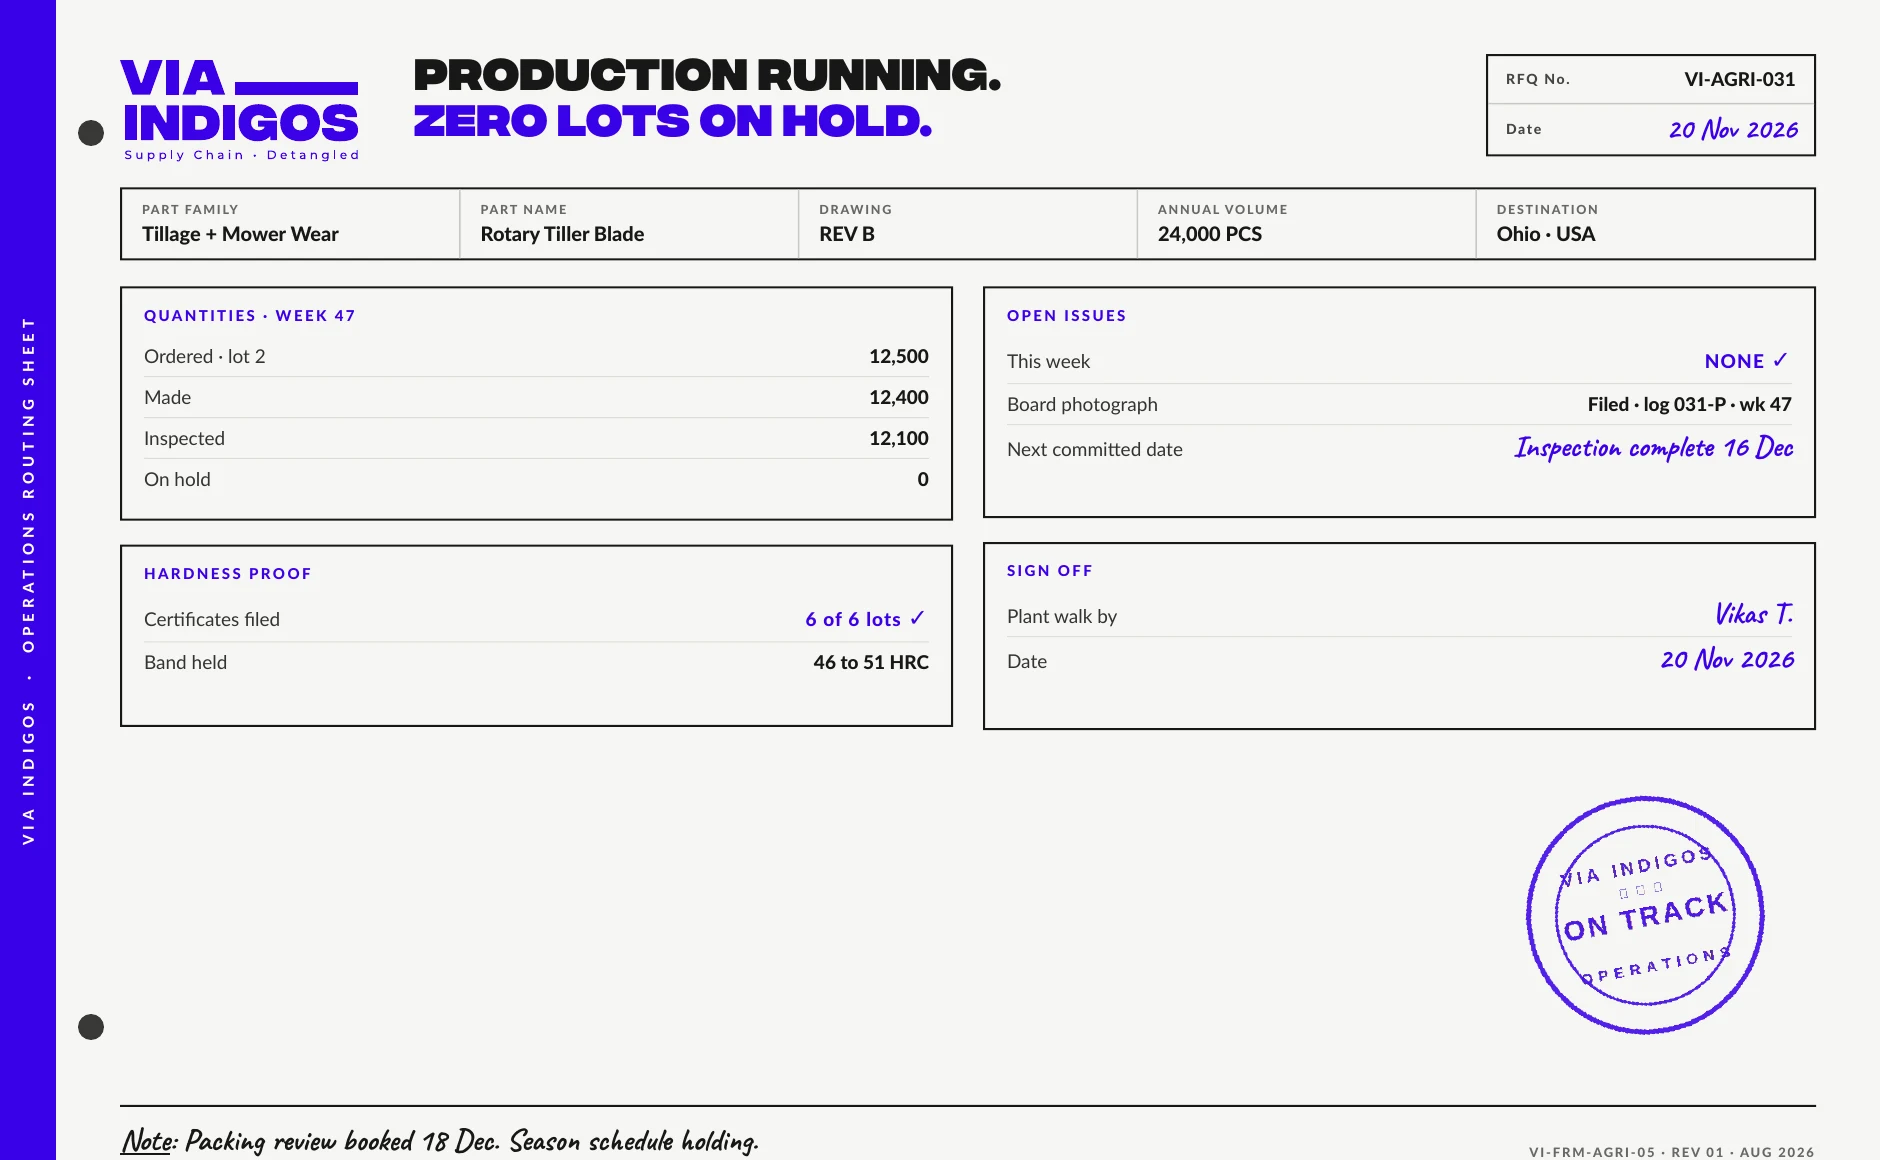The width and height of the screenshot is (1880, 1160).
Task: Click "Inspection complete 16 Dec" handwriting
Action: (x=1654, y=448)
